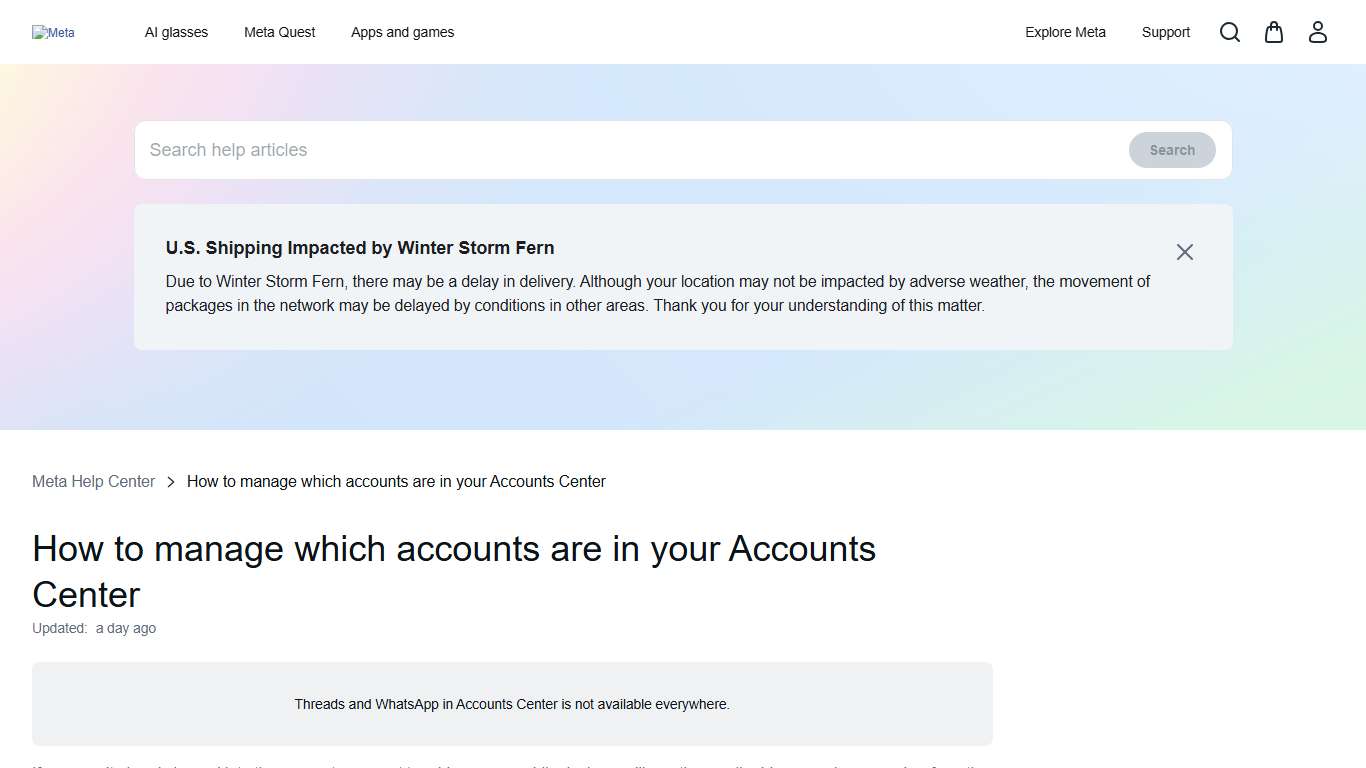
Task: Open the AI glasses menu
Action: tap(176, 32)
